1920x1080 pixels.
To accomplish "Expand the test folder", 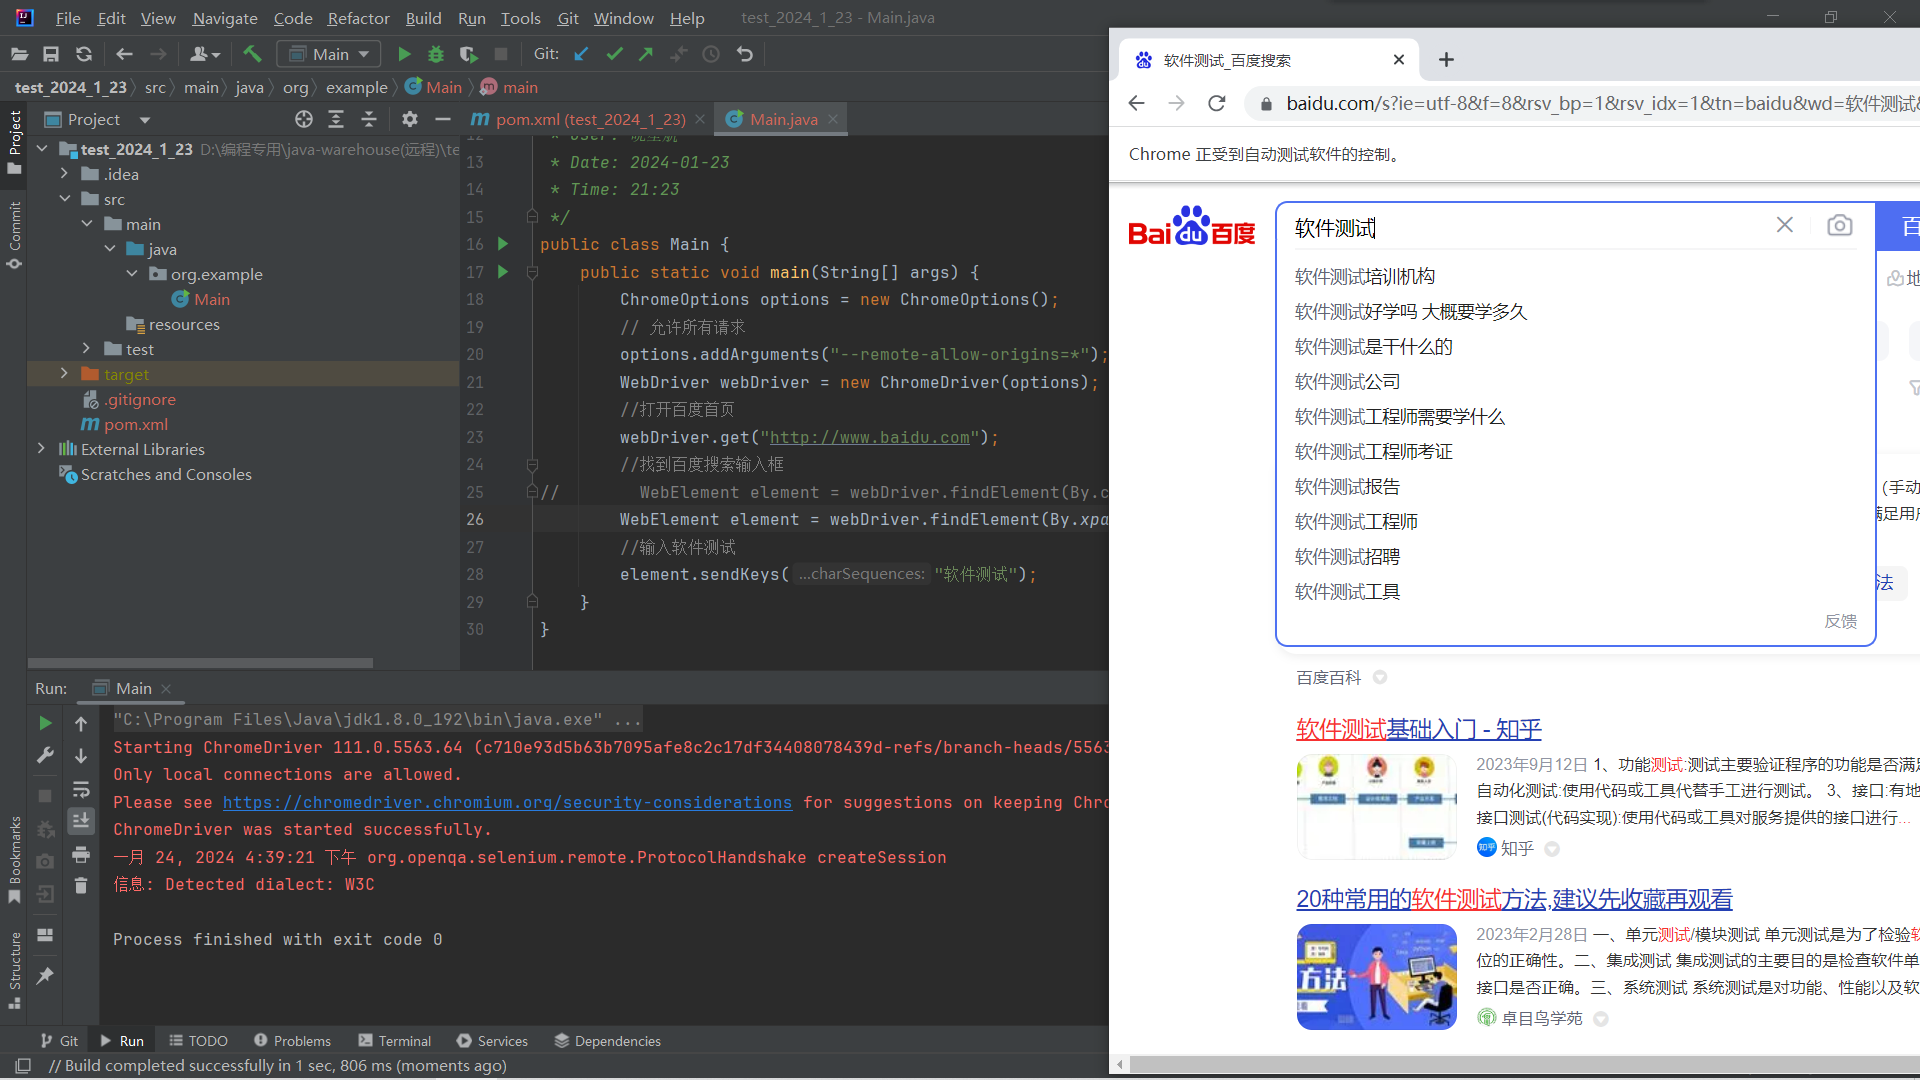I will 87,349.
